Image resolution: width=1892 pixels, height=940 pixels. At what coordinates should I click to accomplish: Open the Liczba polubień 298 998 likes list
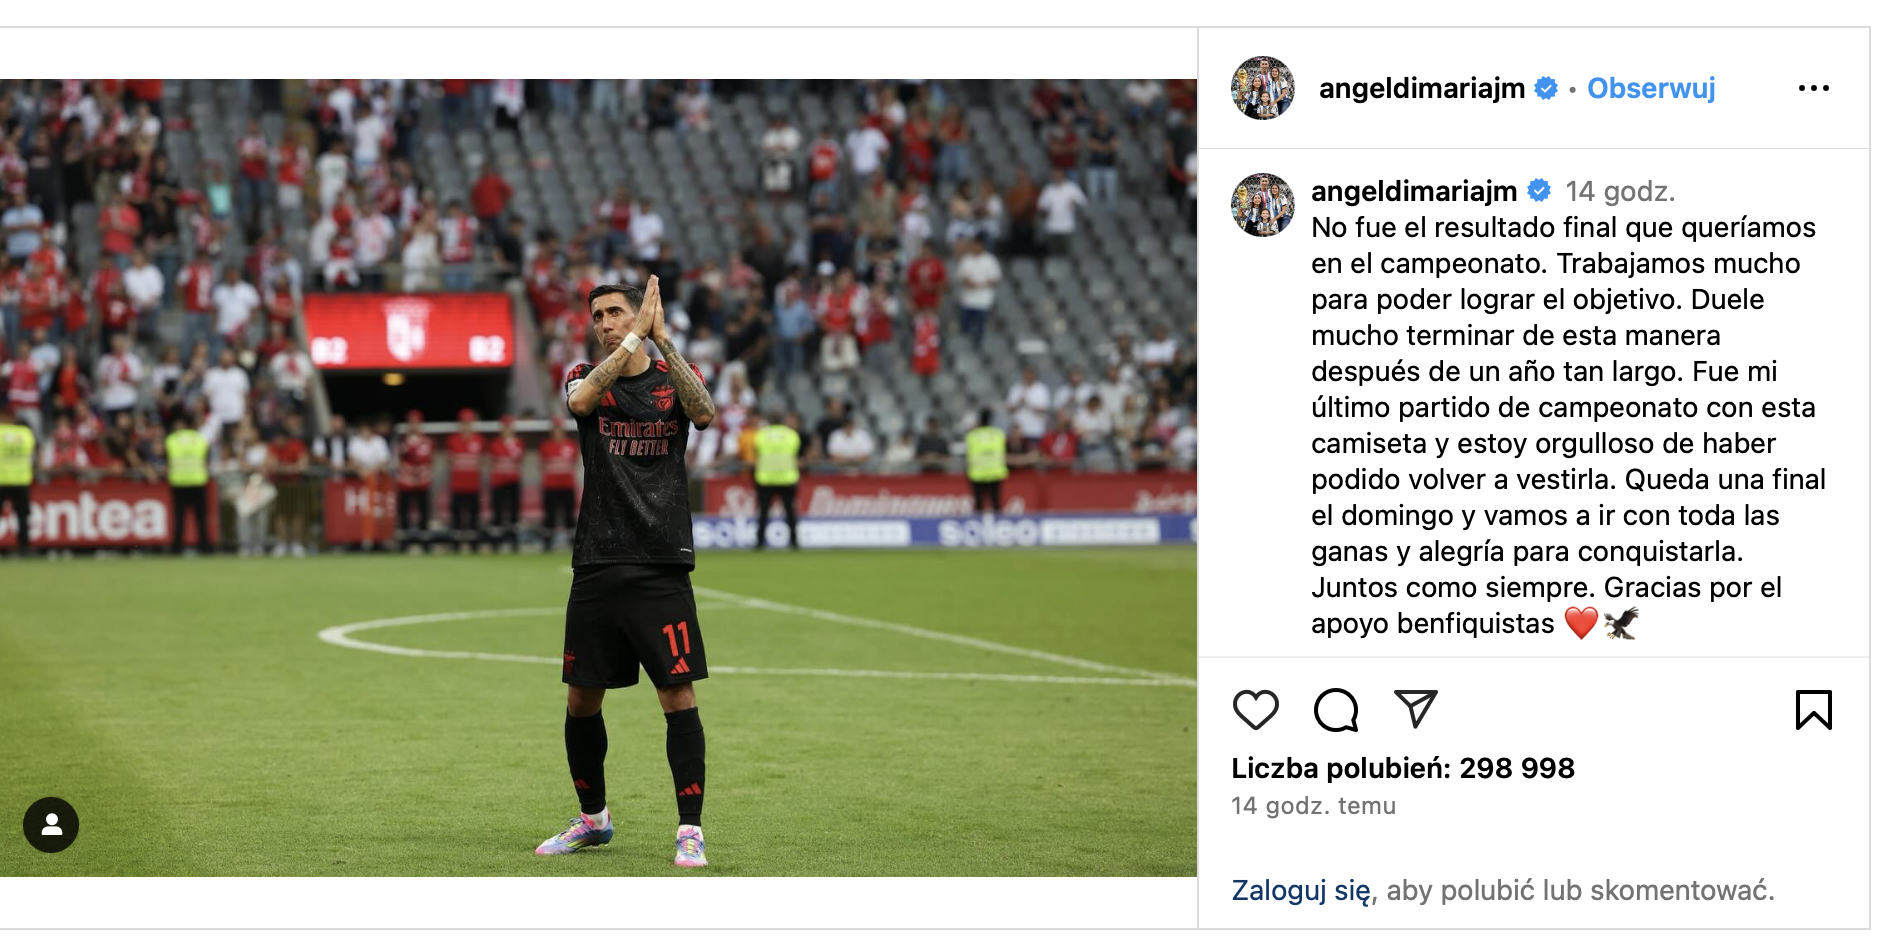pos(1403,768)
